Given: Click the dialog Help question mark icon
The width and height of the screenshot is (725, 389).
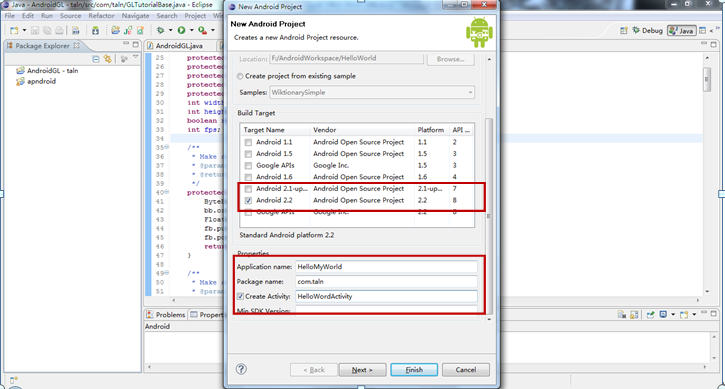Looking at the screenshot, I should pyautogui.click(x=241, y=369).
